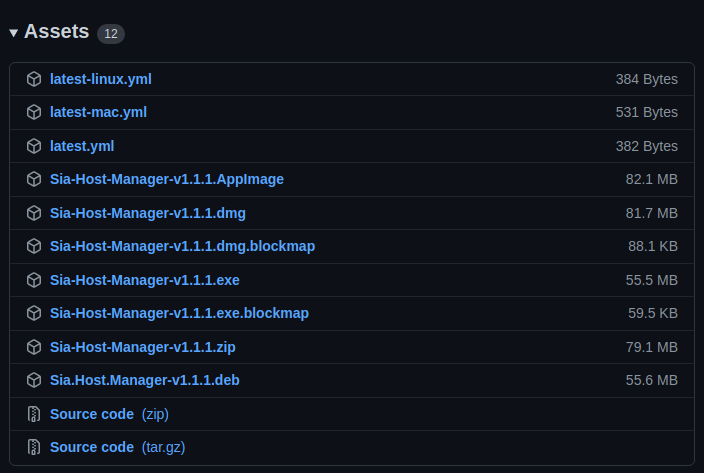Click the package icon beside the AppImage asset

34,179
